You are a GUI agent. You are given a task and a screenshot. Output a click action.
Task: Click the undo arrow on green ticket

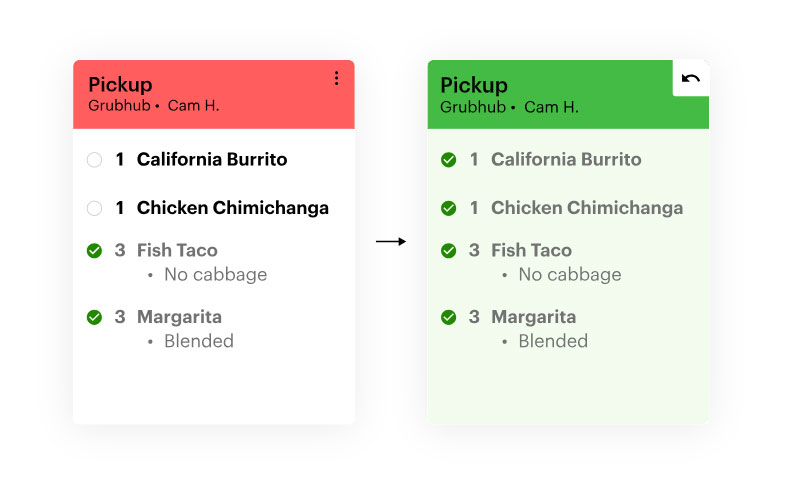tap(690, 78)
